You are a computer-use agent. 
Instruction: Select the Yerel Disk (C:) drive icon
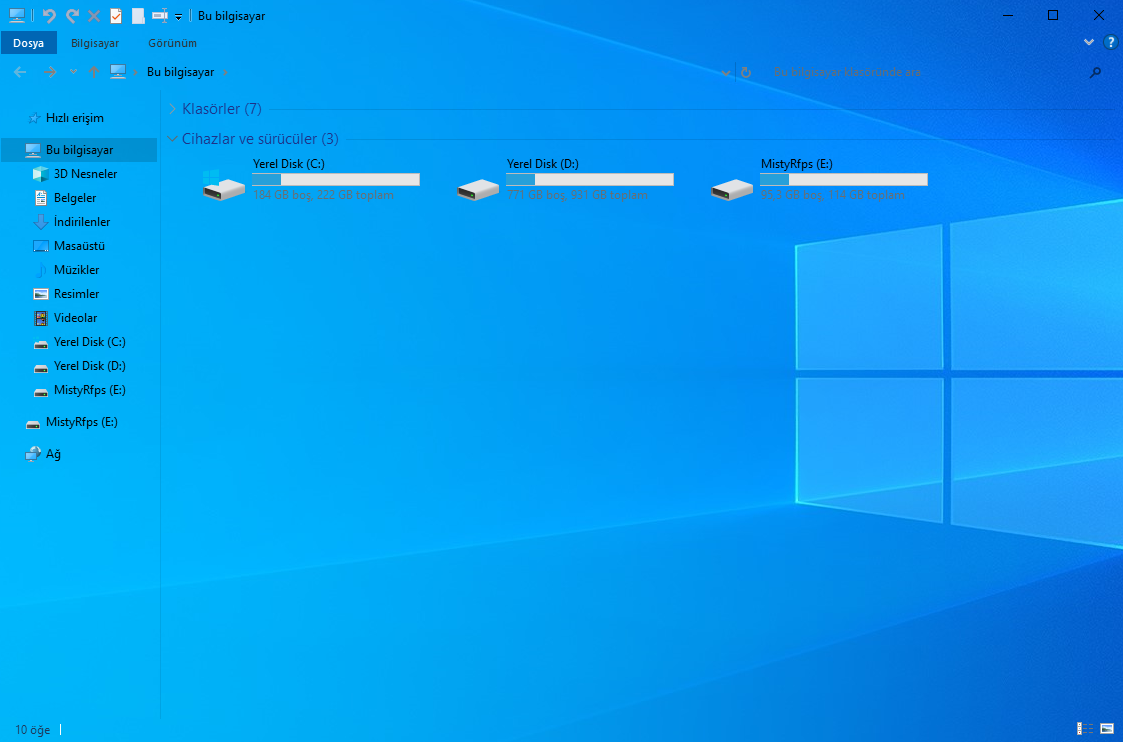(223, 185)
